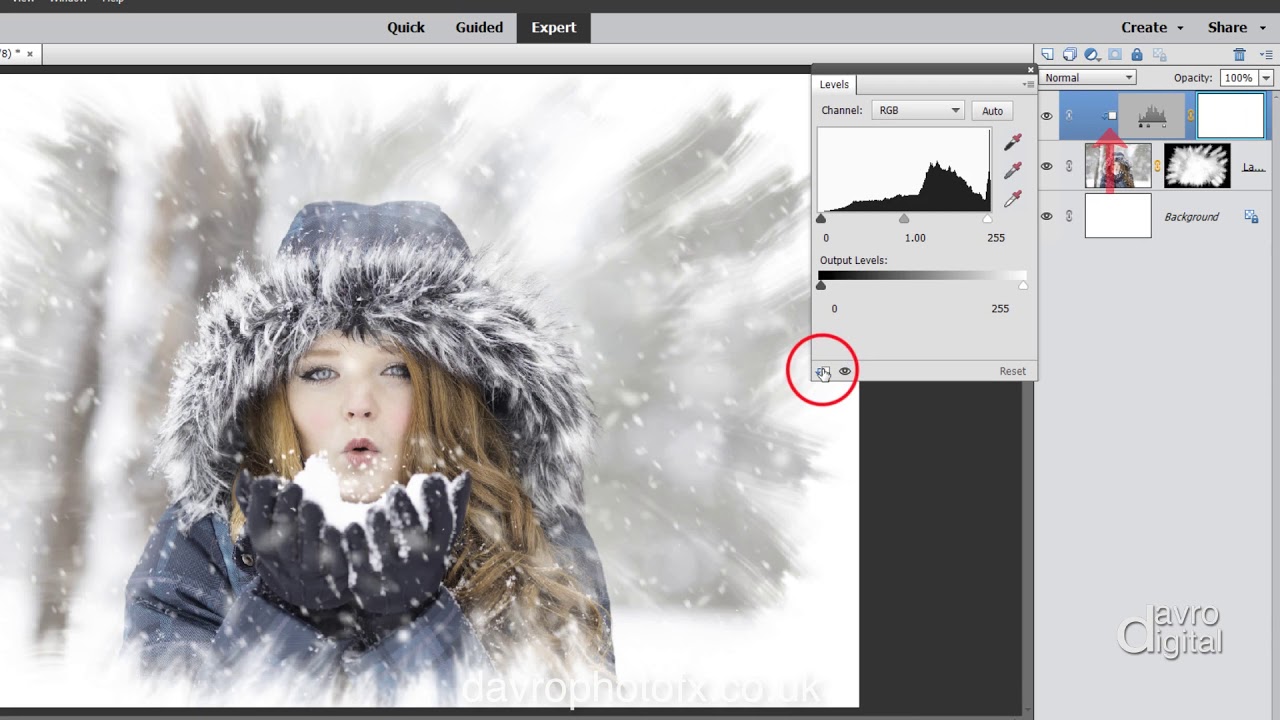
Task: Click the clipping indicator on the Levels layer
Action: click(x=1109, y=116)
